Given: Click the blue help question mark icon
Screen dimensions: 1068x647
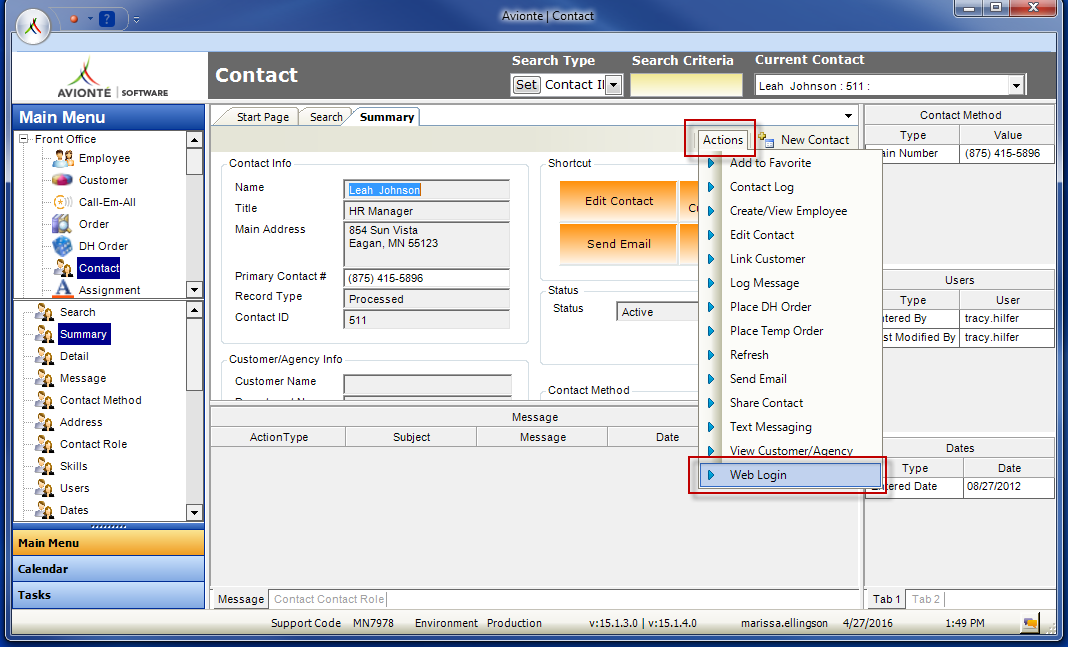Looking at the screenshot, I should coord(108,19).
